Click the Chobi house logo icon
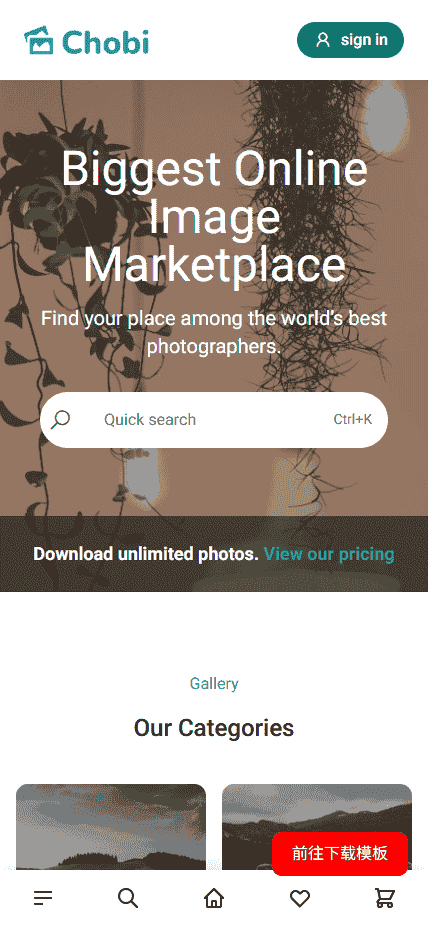Viewport: 428px width, 925px height. pos(39,40)
